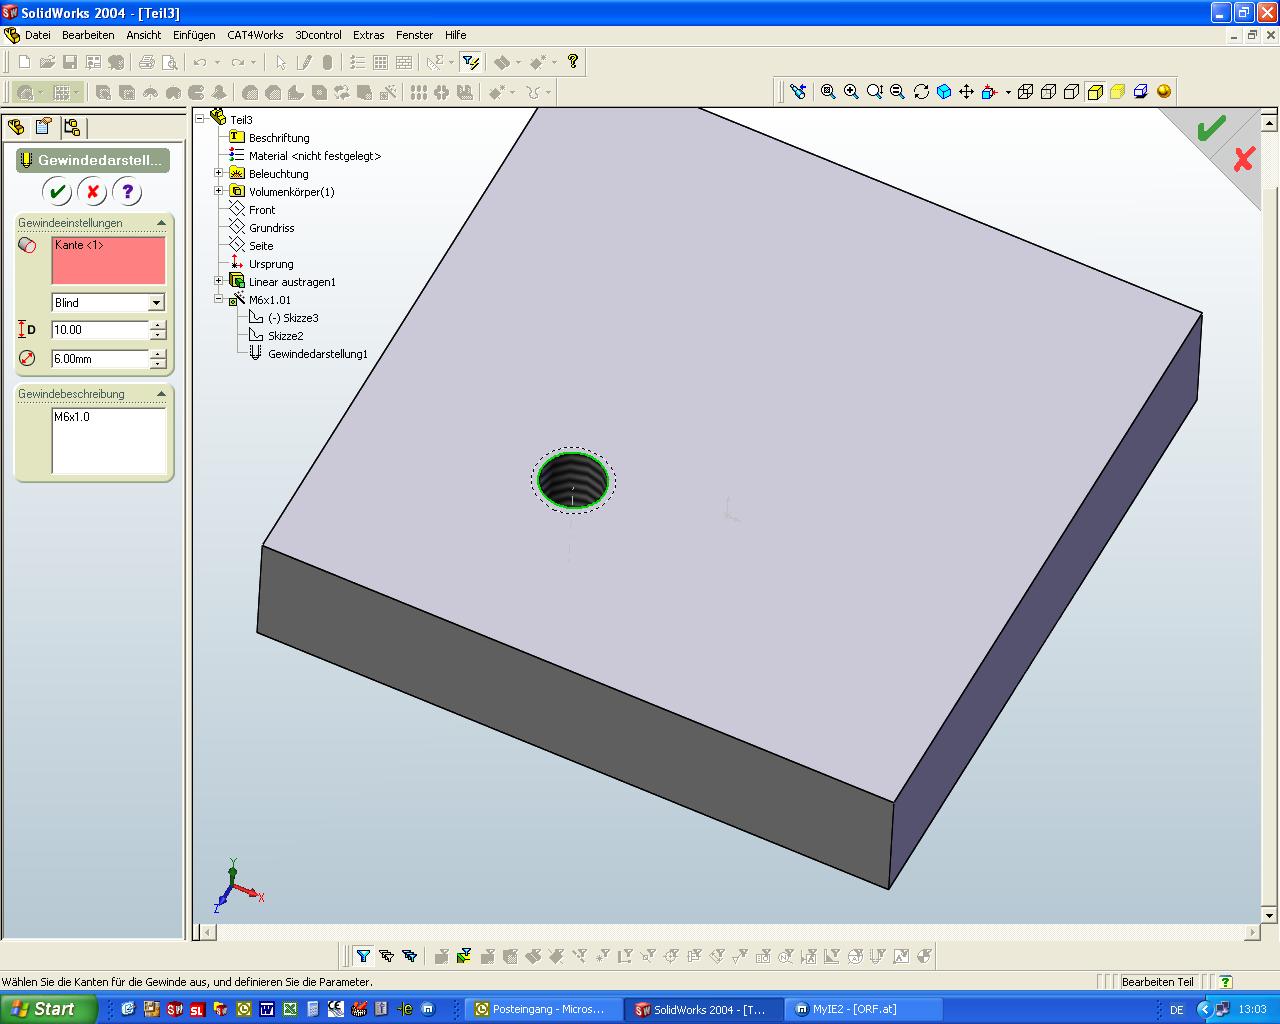
Task: Toggle Shaded with Edges display
Action: click(x=1095, y=92)
